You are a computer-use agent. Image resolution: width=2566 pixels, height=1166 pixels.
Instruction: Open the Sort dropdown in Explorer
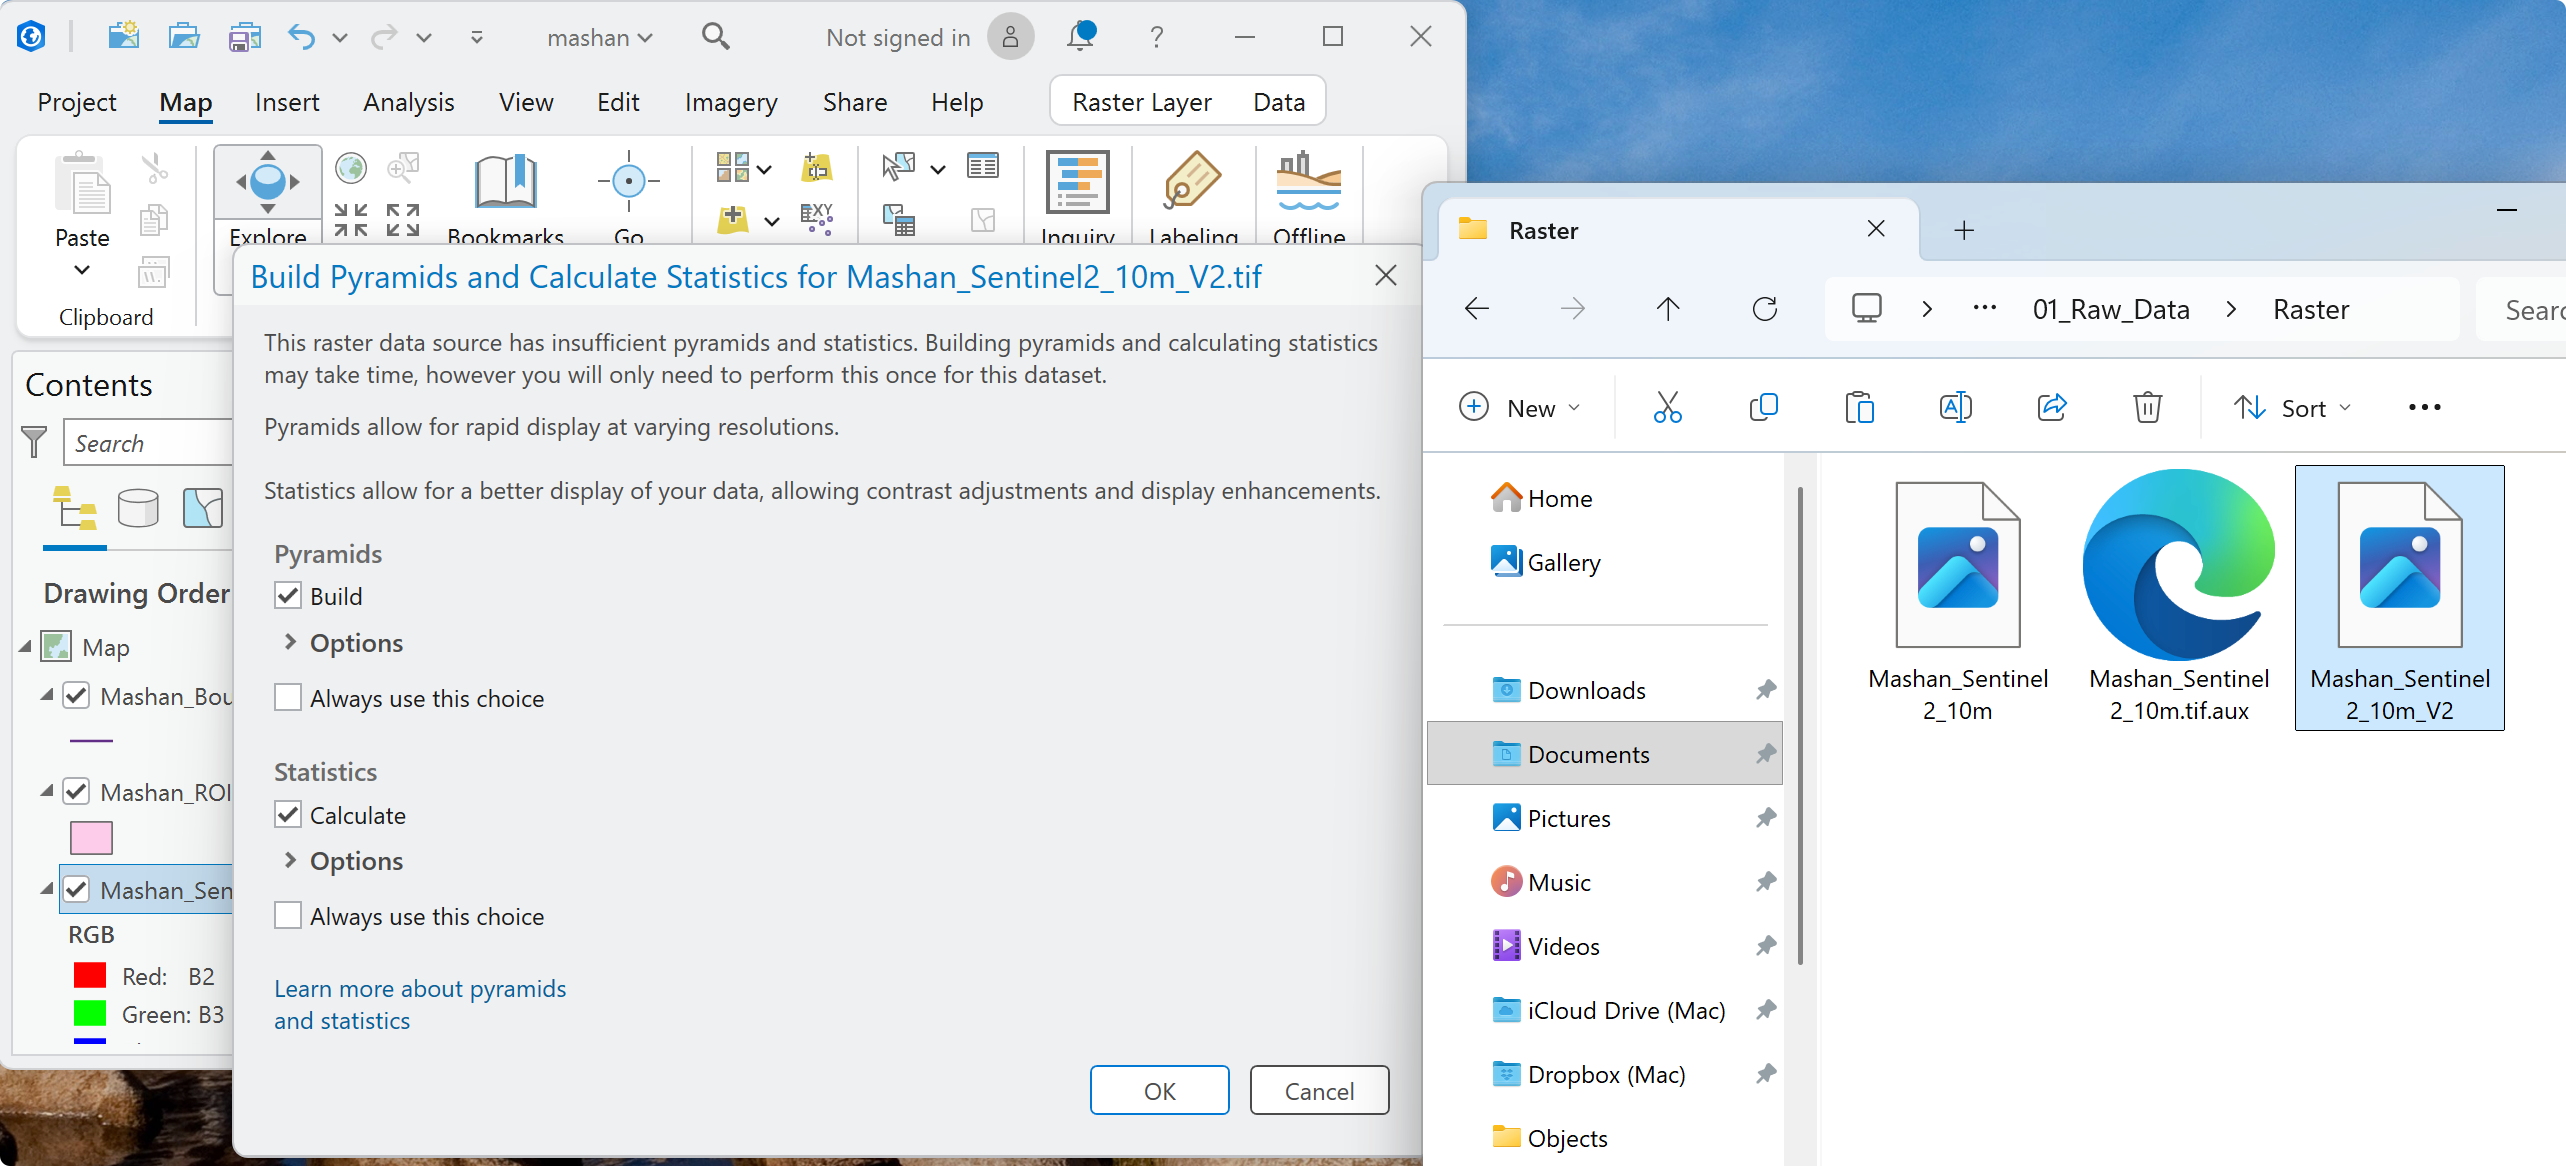[2292, 408]
